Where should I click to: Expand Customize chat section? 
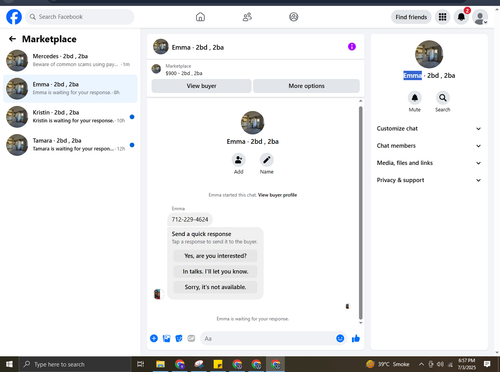(x=429, y=129)
